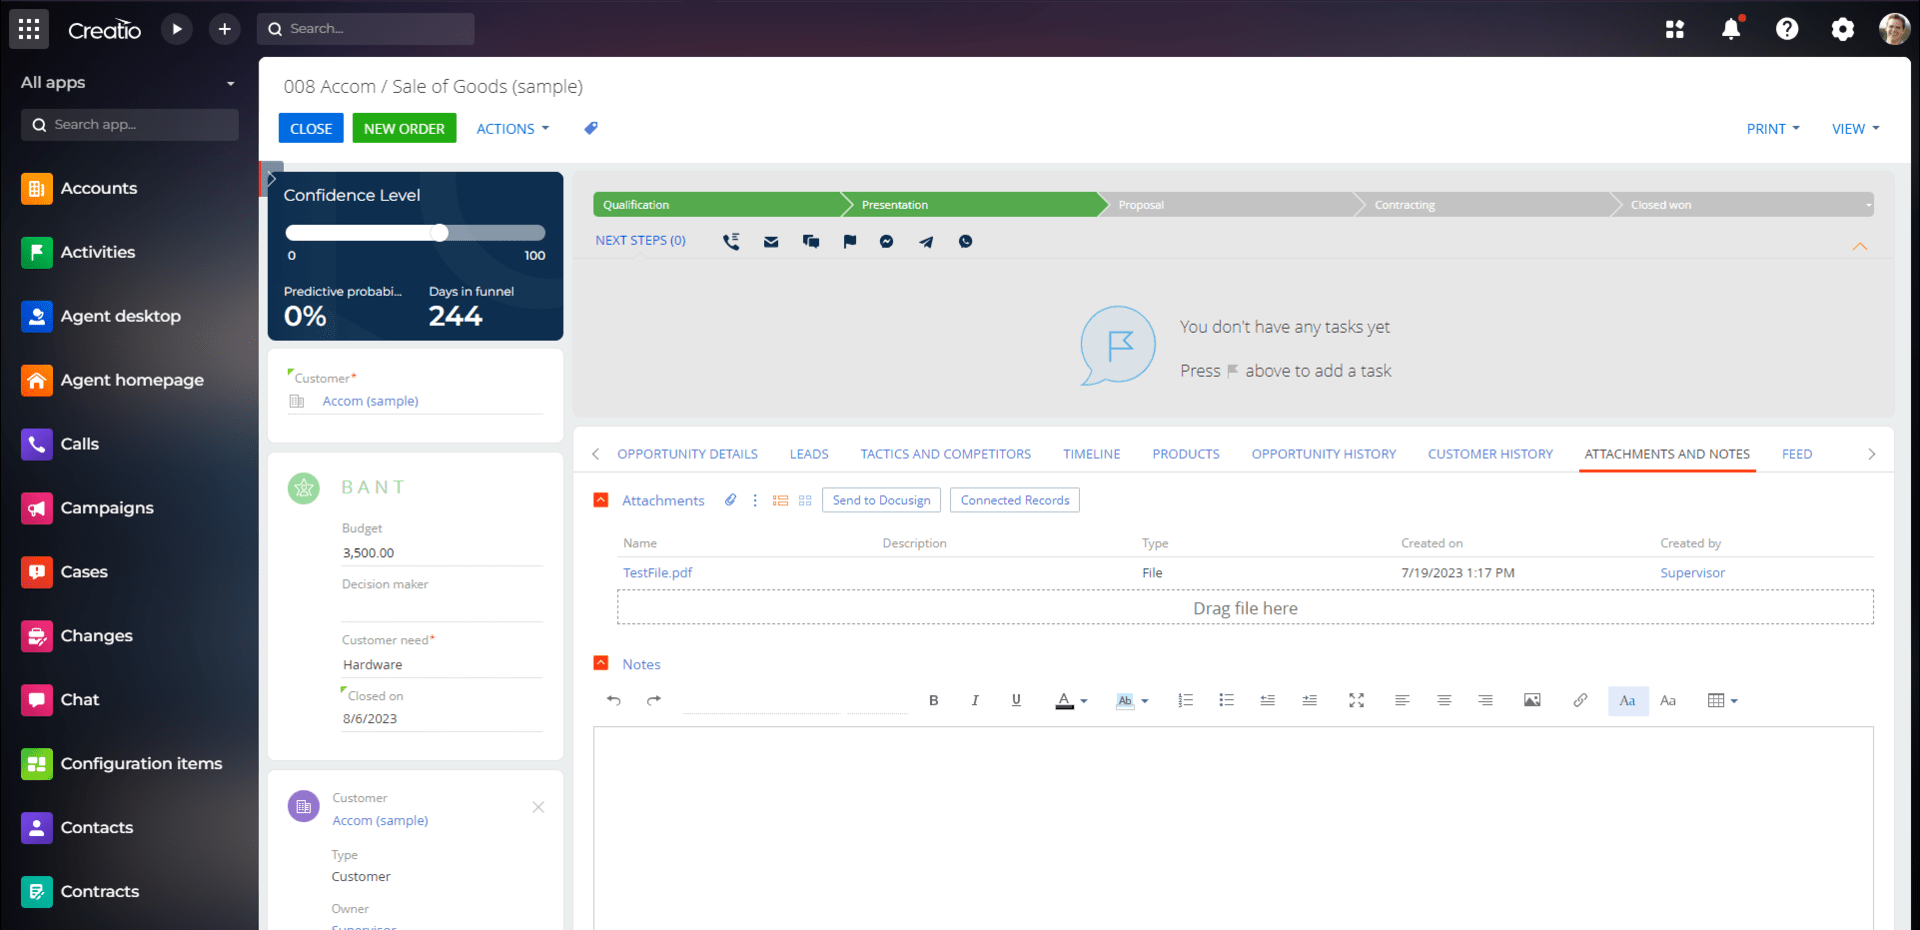Enable underline formatting in the Notes editor
Viewport: 1920px width, 930px height.
click(1016, 700)
